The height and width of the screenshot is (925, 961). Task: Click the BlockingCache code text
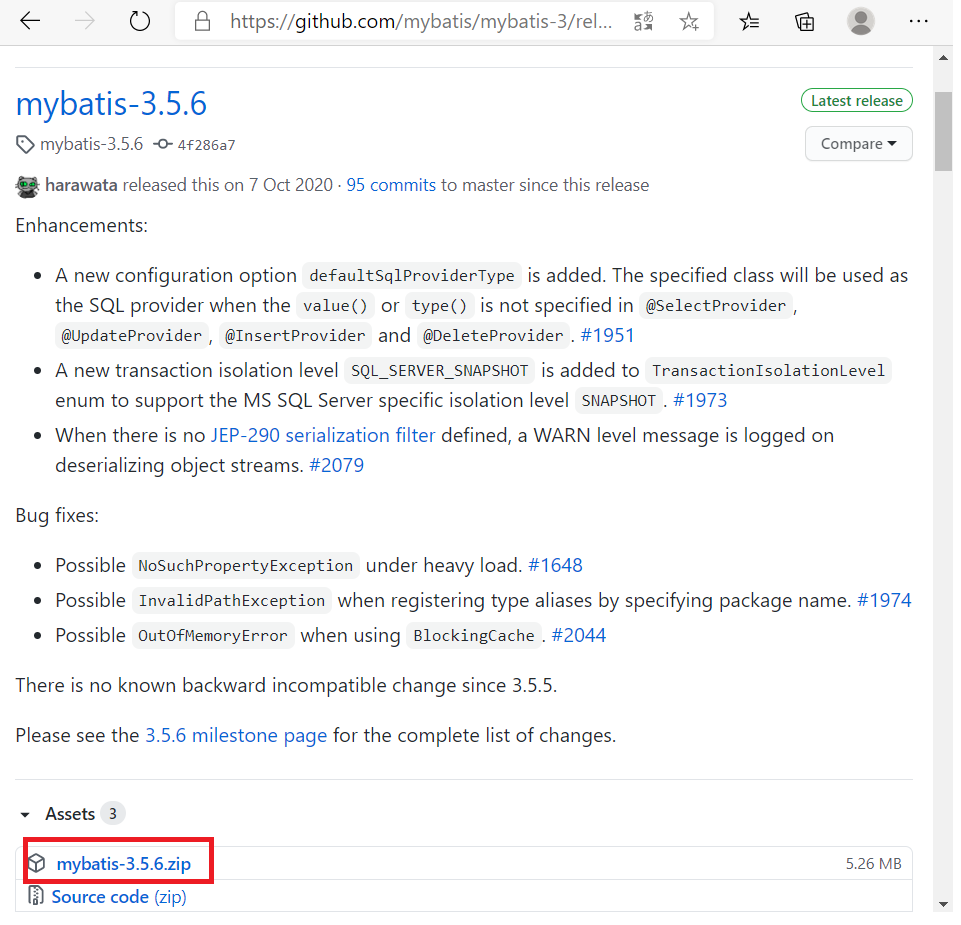(474, 636)
